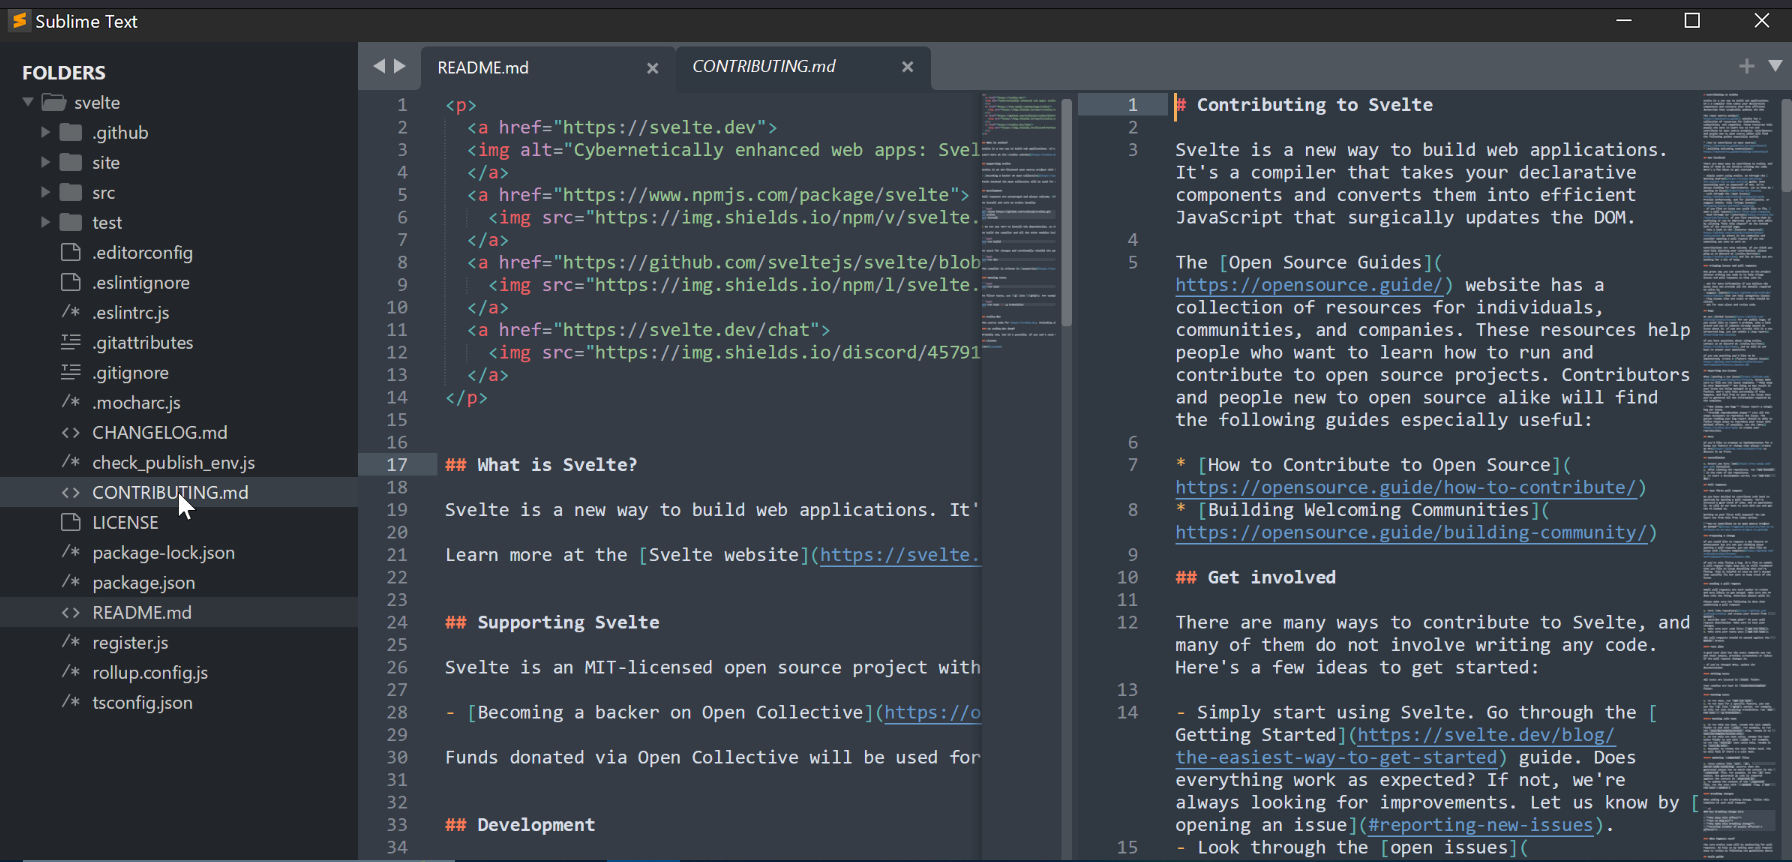Expand the src folder
The image size is (1792, 862).
pos(45,192)
